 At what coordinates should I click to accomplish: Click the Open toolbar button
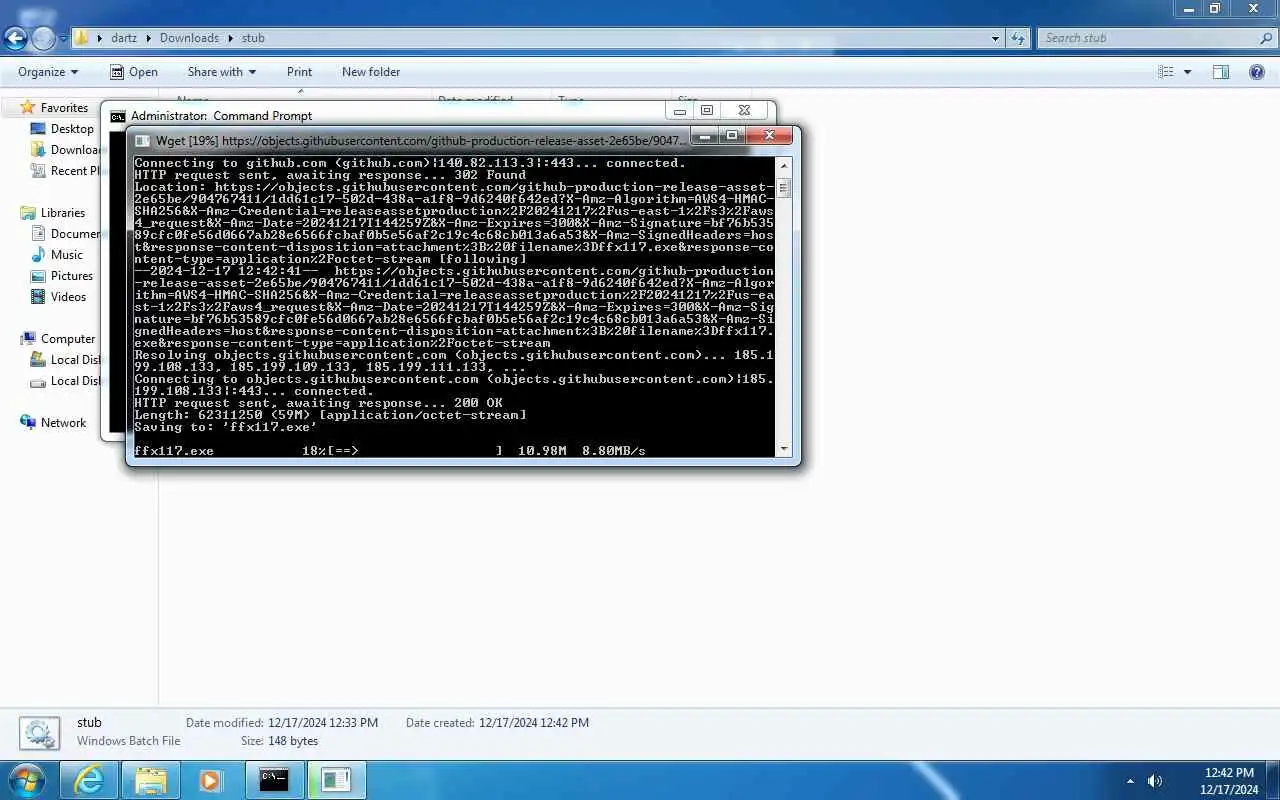pyautogui.click(x=133, y=72)
